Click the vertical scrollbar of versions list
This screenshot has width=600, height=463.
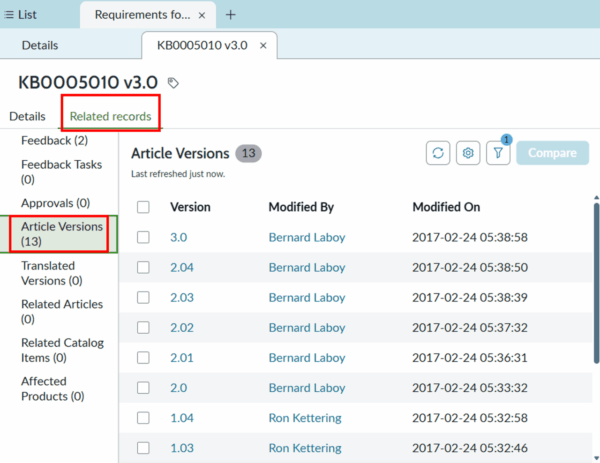[x=597, y=280]
